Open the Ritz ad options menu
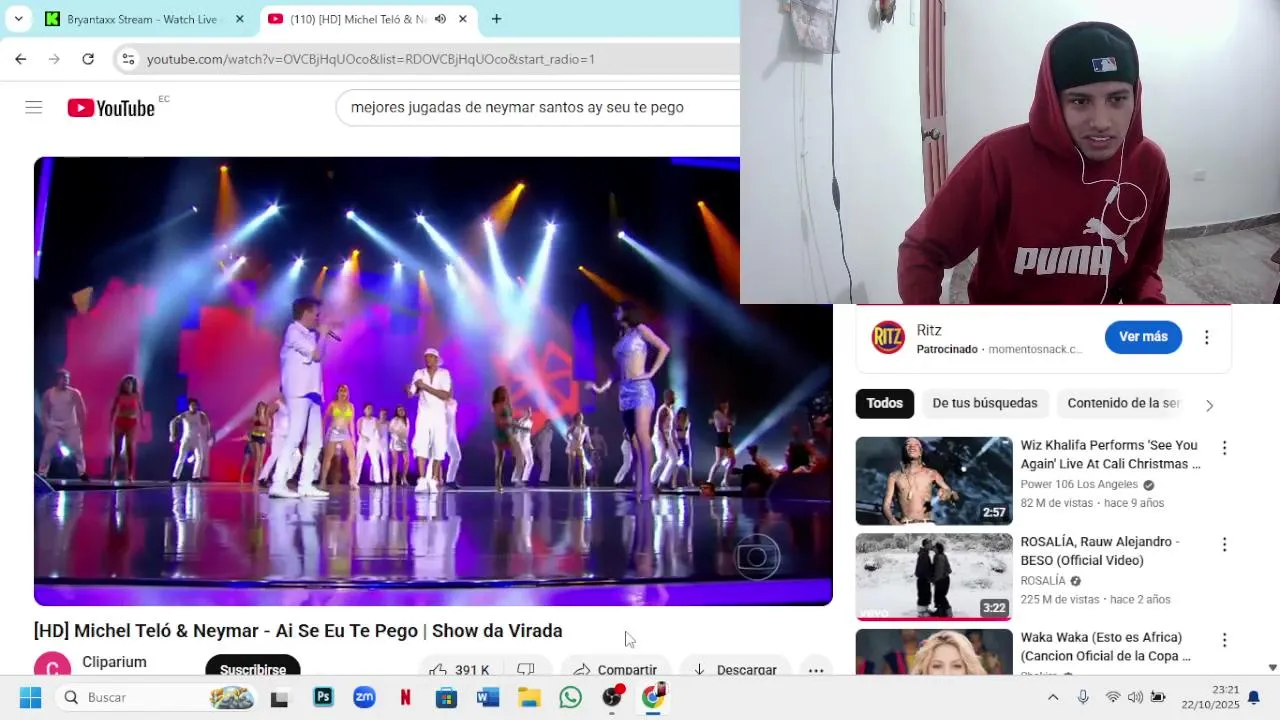The image size is (1280, 720). (1206, 338)
